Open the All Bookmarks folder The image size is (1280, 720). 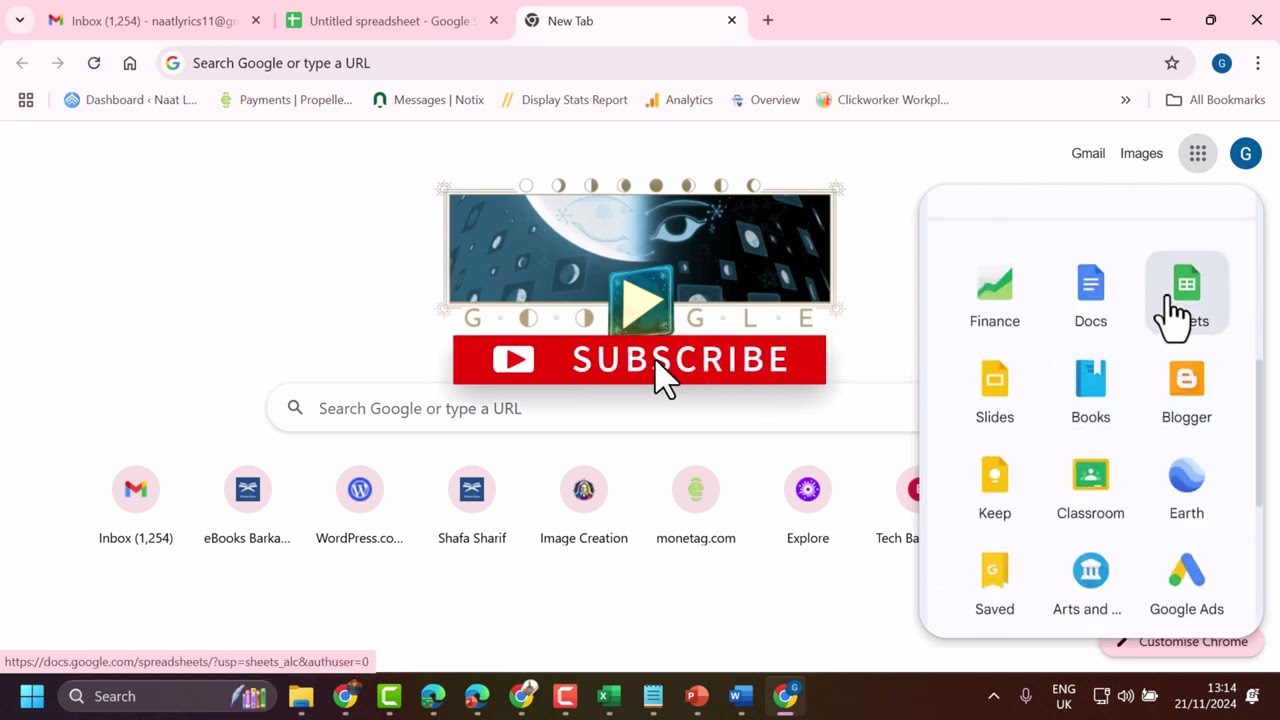(x=1216, y=100)
